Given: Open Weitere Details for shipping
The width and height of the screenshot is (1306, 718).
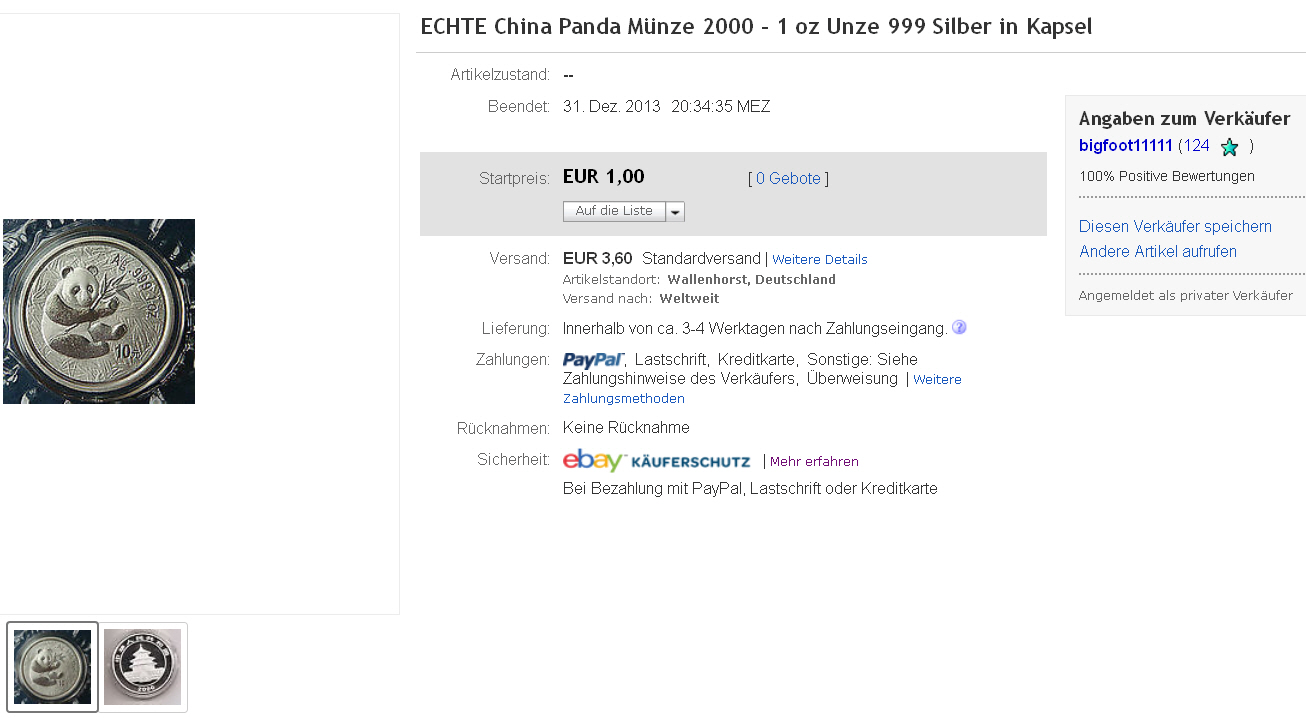Looking at the screenshot, I should point(819,260).
